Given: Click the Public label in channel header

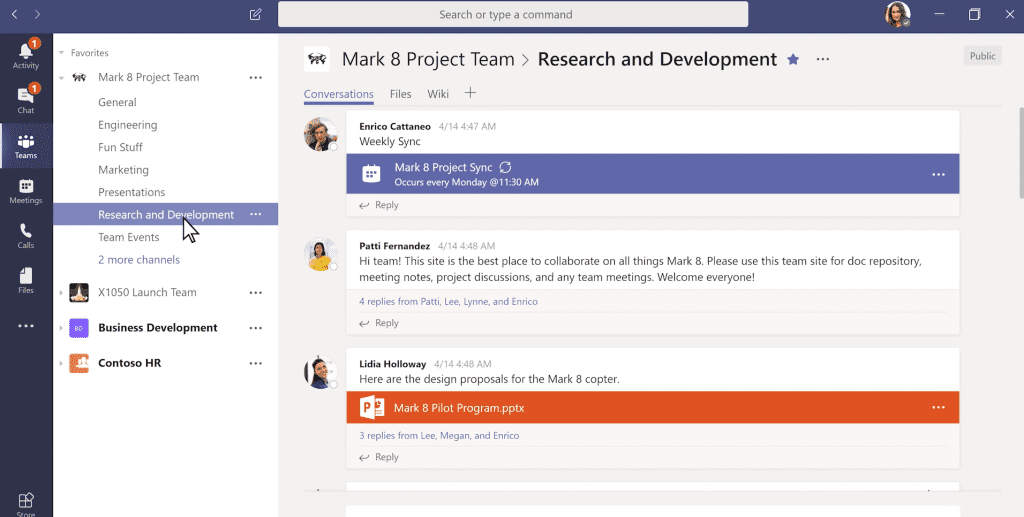Looking at the screenshot, I should click(x=982, y=56).
